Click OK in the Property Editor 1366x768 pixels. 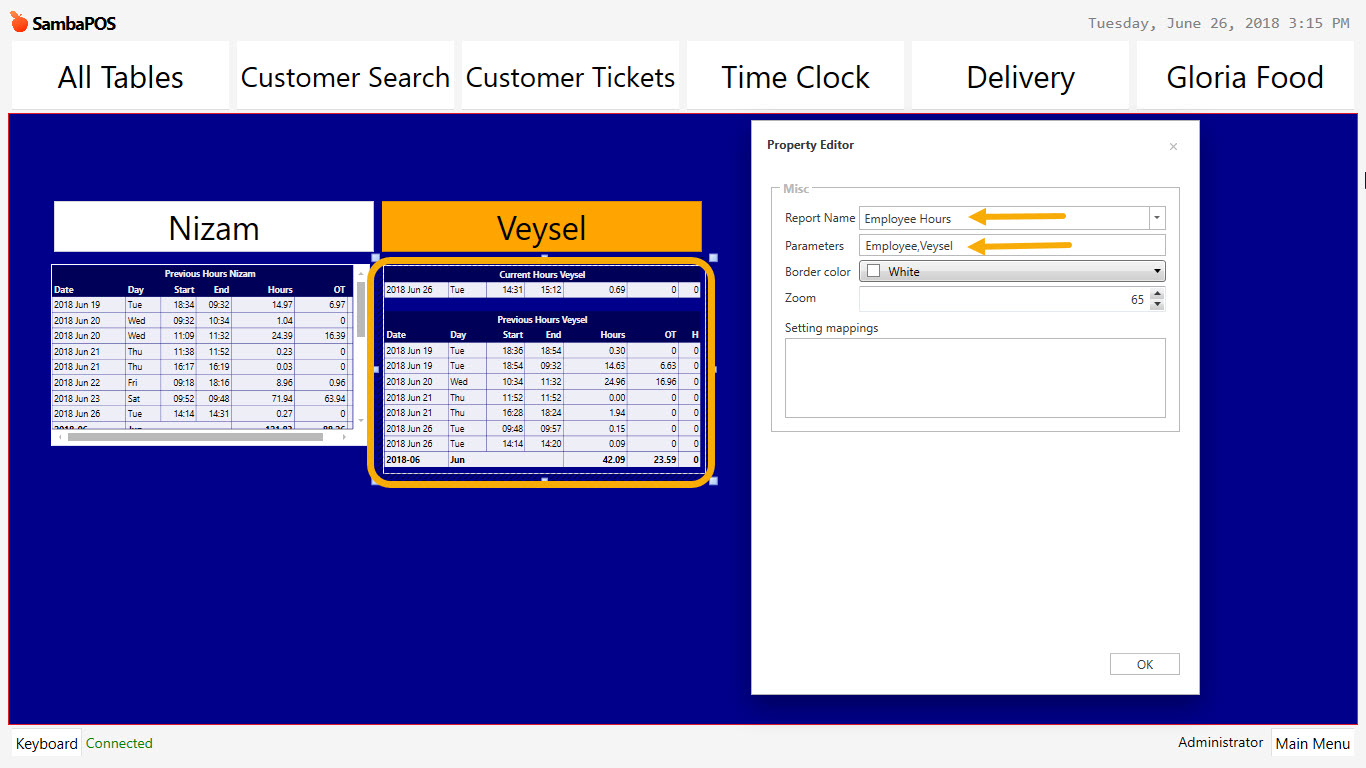point(1144,663)
